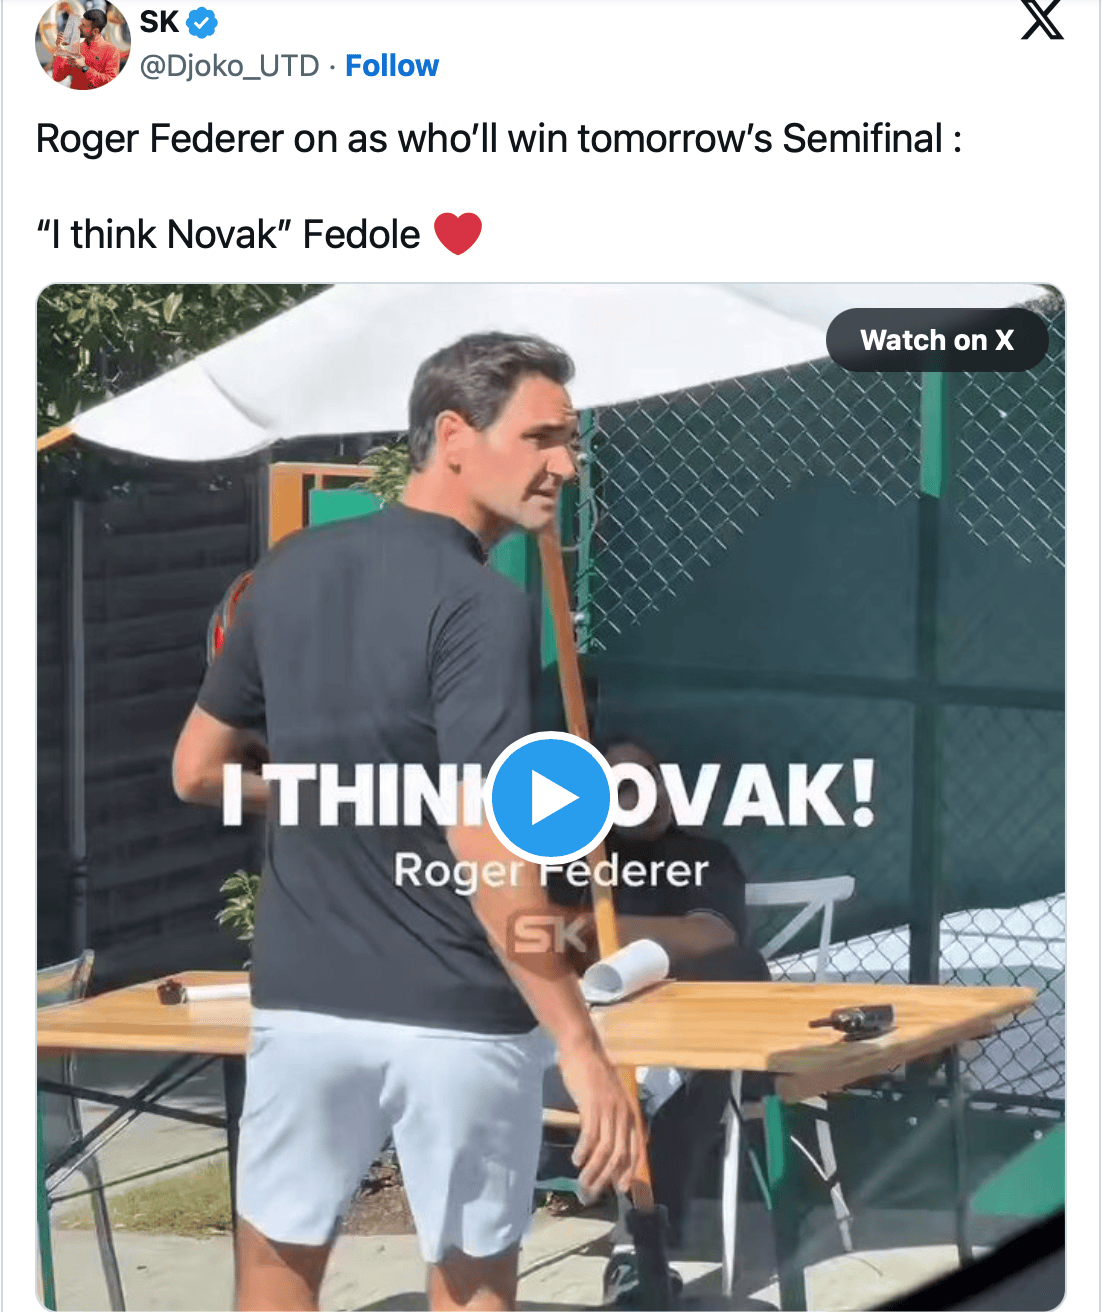Image resolution: width=1102 pixels, height=1312 pixels.
Task: Open the @Djoko_UTD handle link
Action: point(229,66)
